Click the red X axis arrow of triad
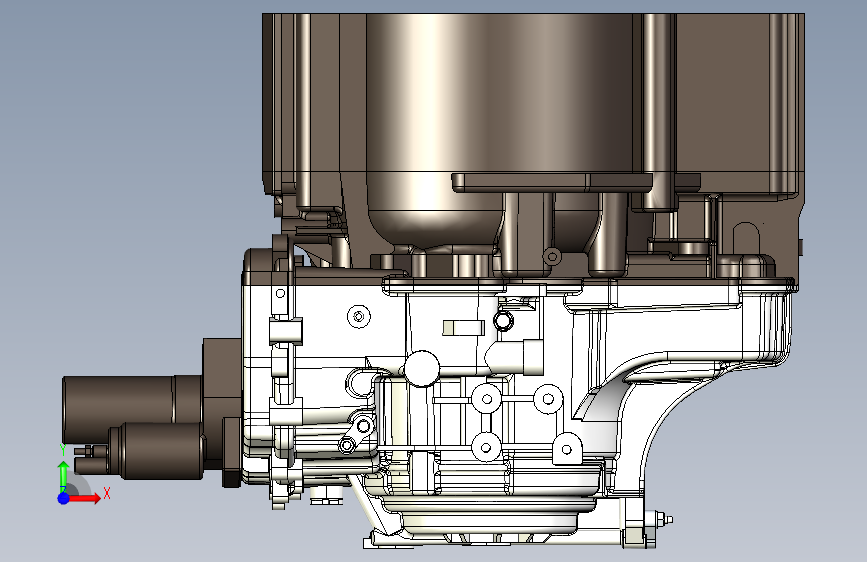Screen dimensions: 867x562 pos(85,498)
